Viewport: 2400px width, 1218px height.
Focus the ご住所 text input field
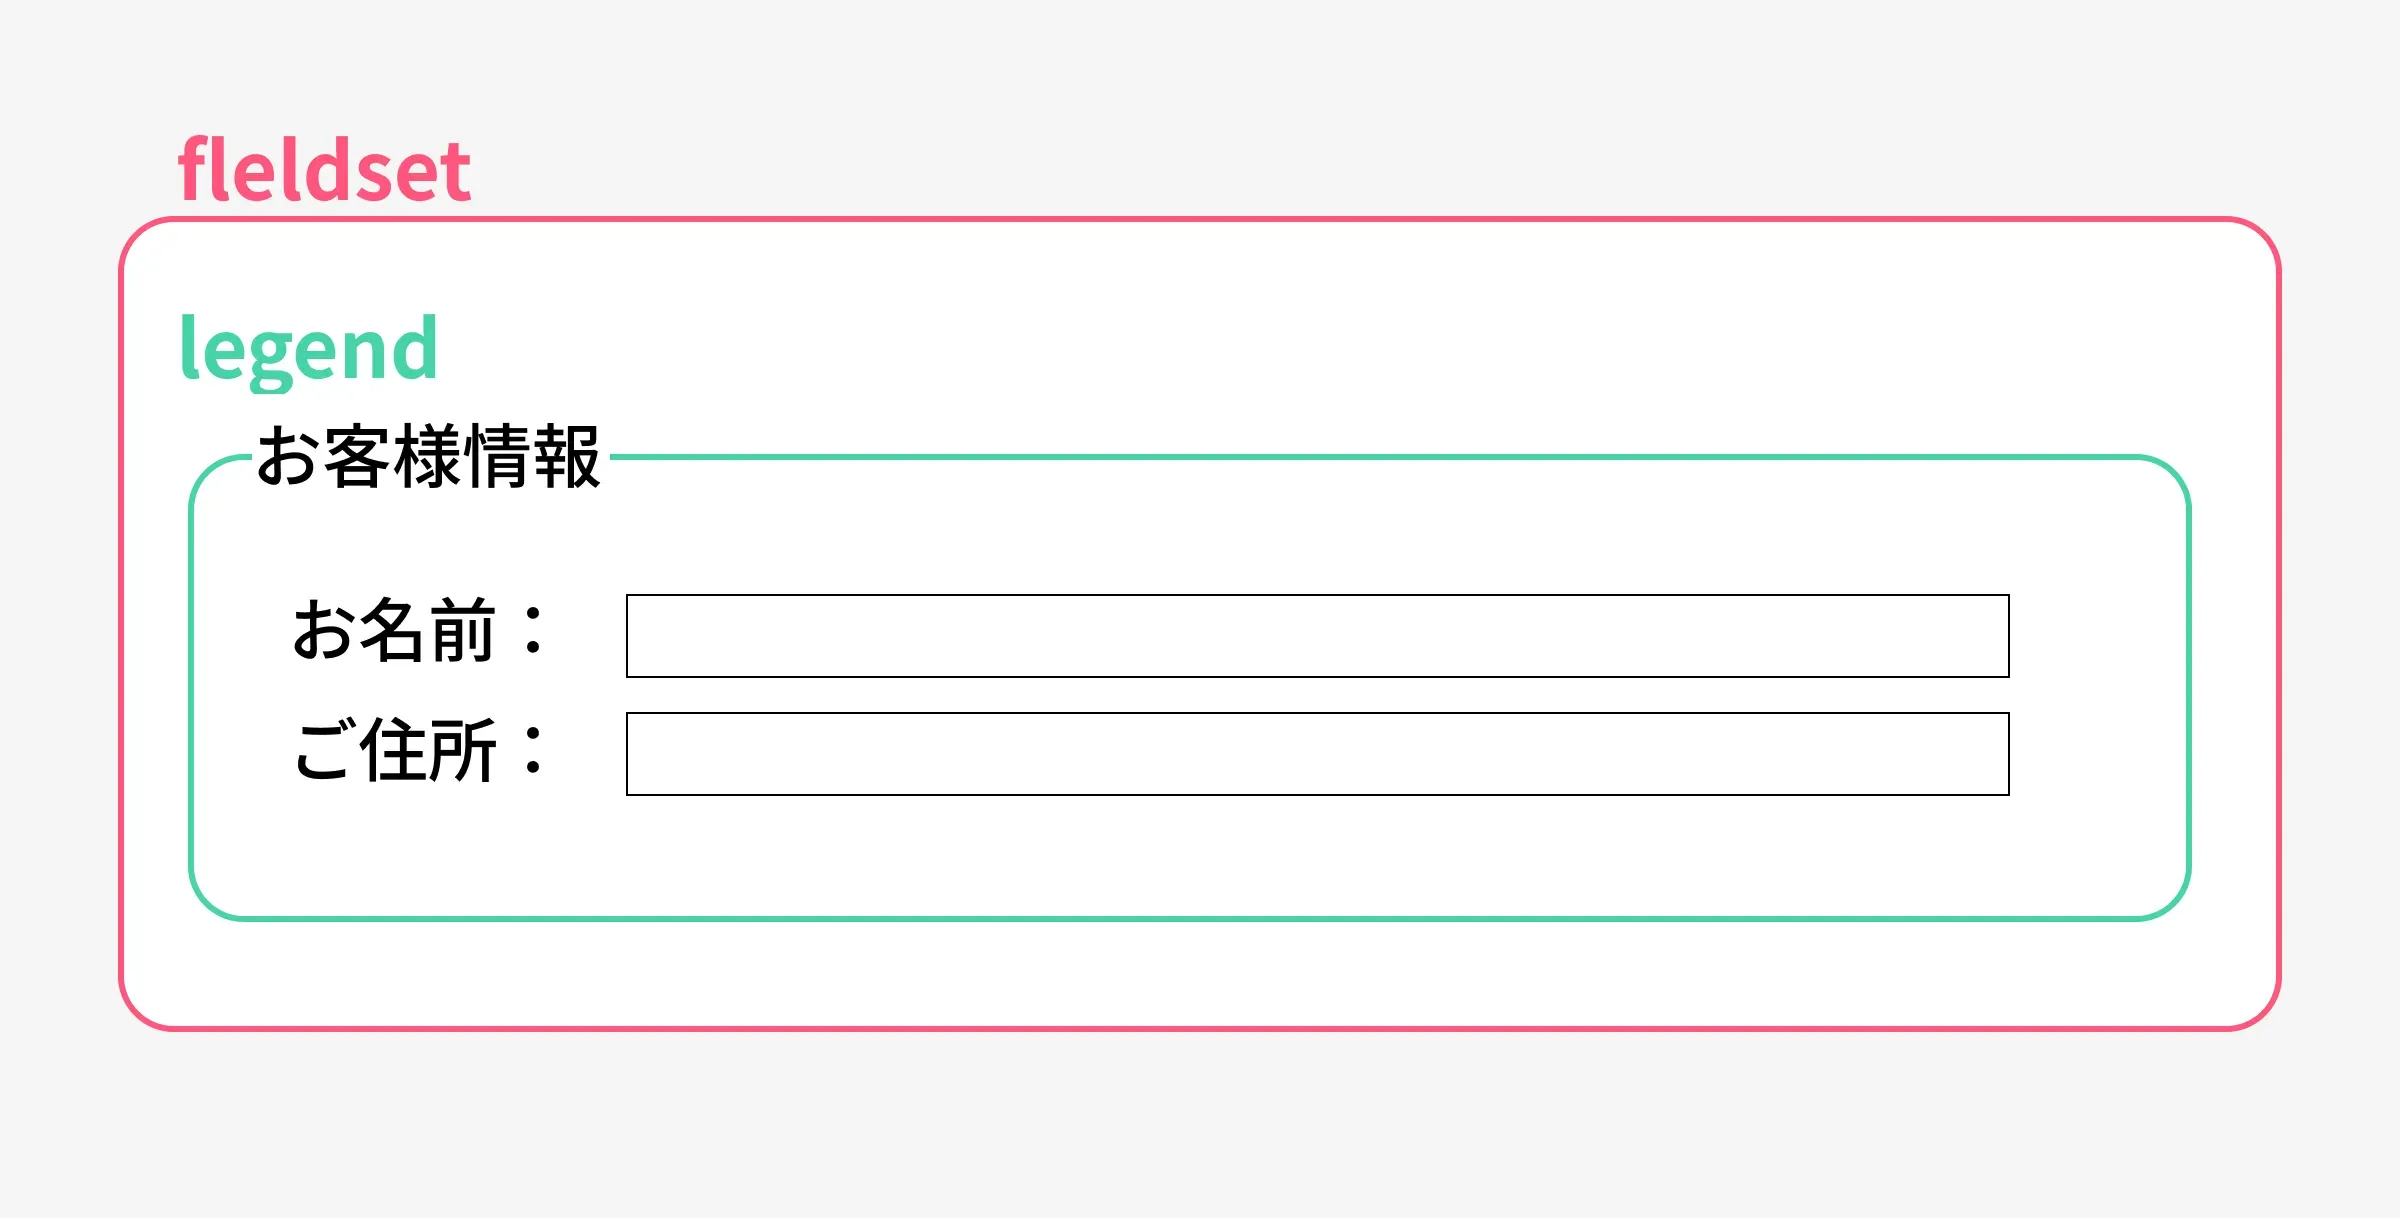[x=1317, y=754]
